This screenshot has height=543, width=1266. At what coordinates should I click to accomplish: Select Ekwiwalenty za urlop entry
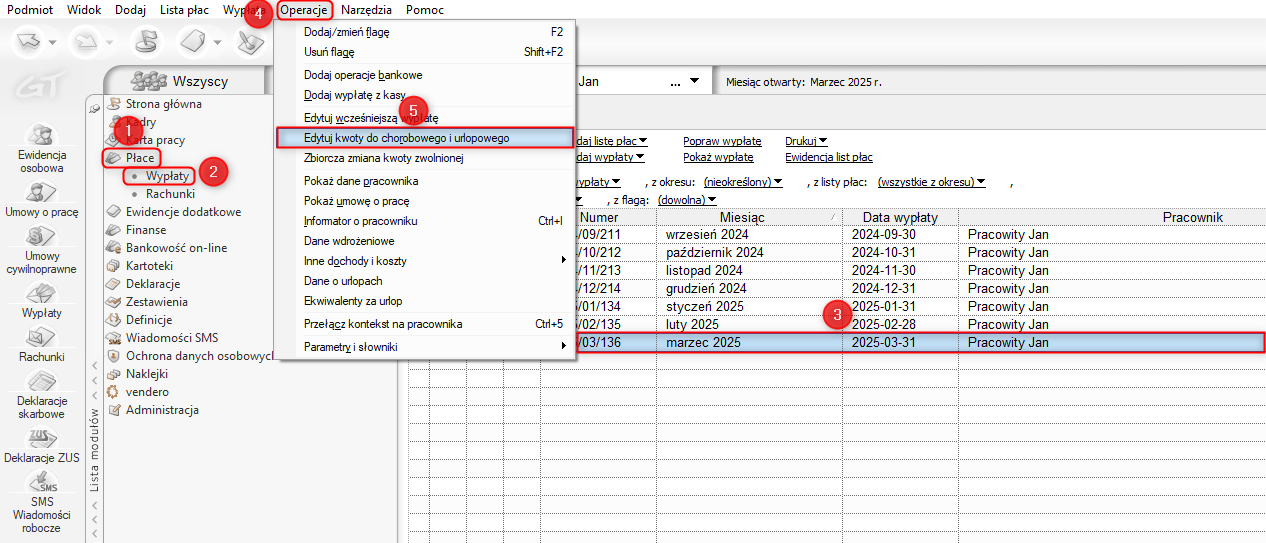[x=425, y=300]
